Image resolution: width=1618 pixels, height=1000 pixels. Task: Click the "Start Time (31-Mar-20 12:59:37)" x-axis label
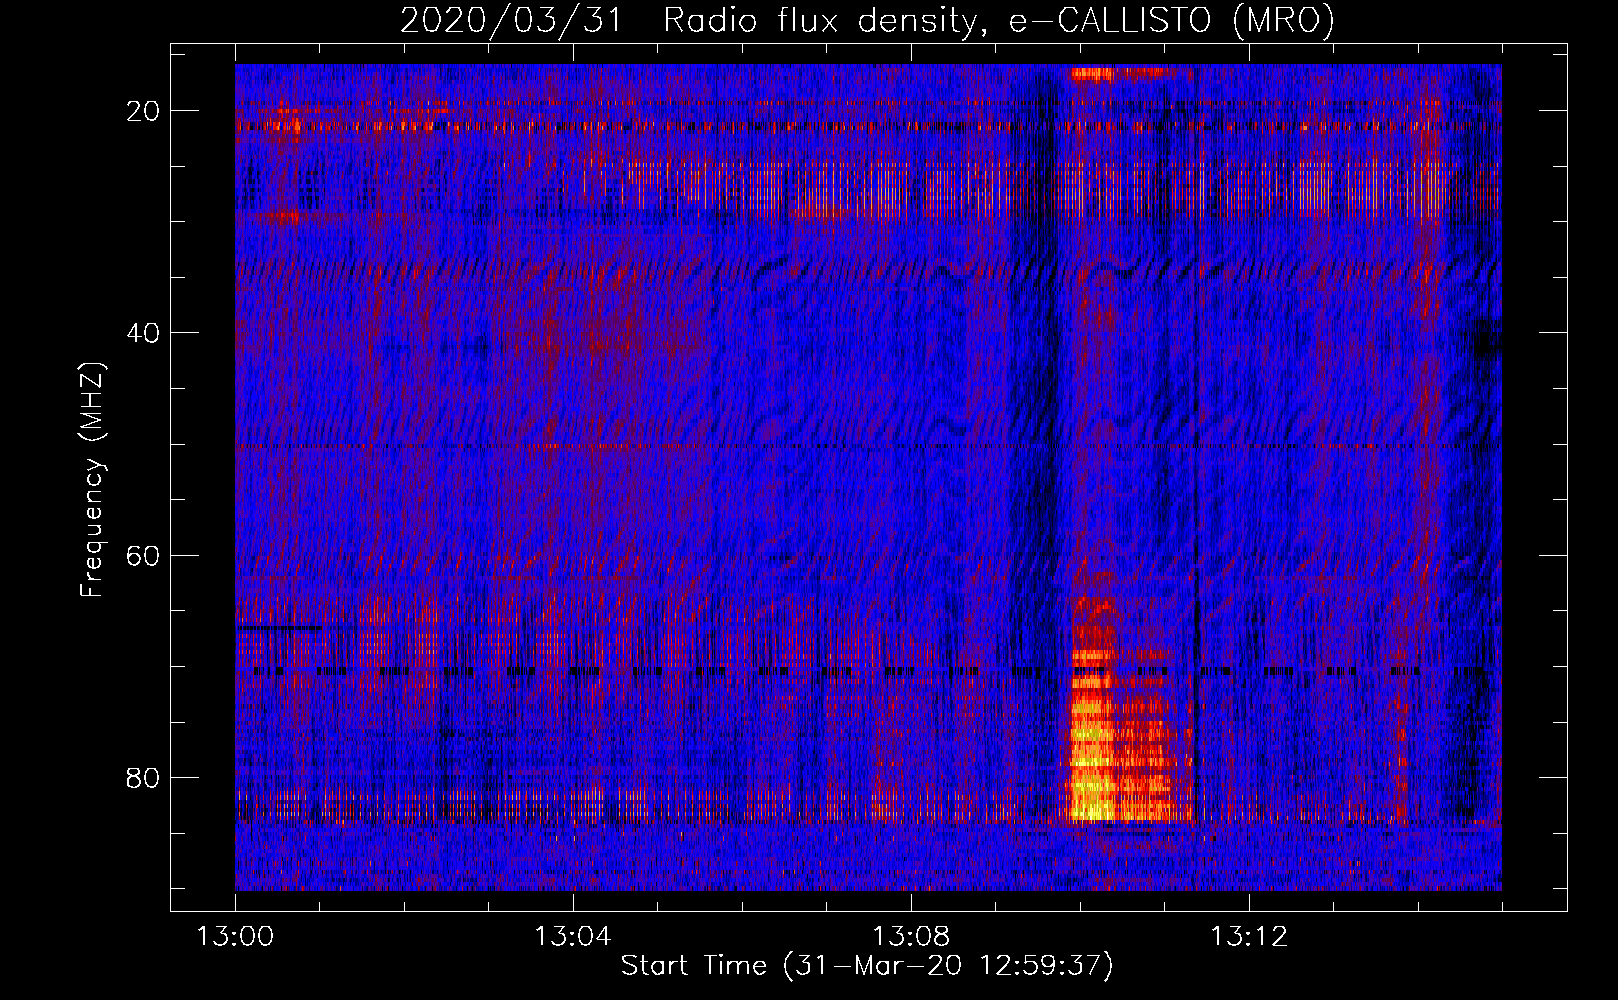[867, 966]
